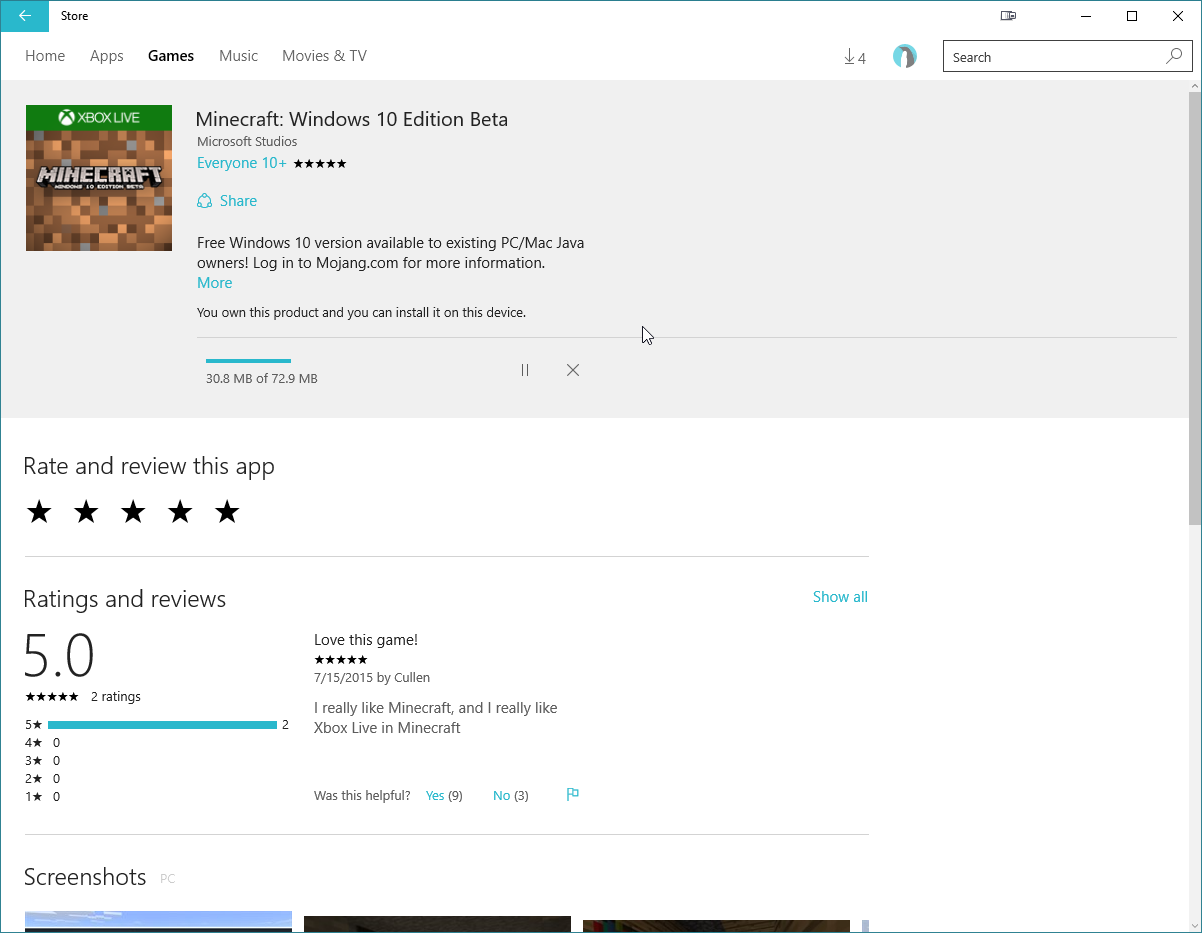Pause the Minecraft download
Image resolution: width=1202 pixels, height=933 pixels.
[x=525, y=370]
